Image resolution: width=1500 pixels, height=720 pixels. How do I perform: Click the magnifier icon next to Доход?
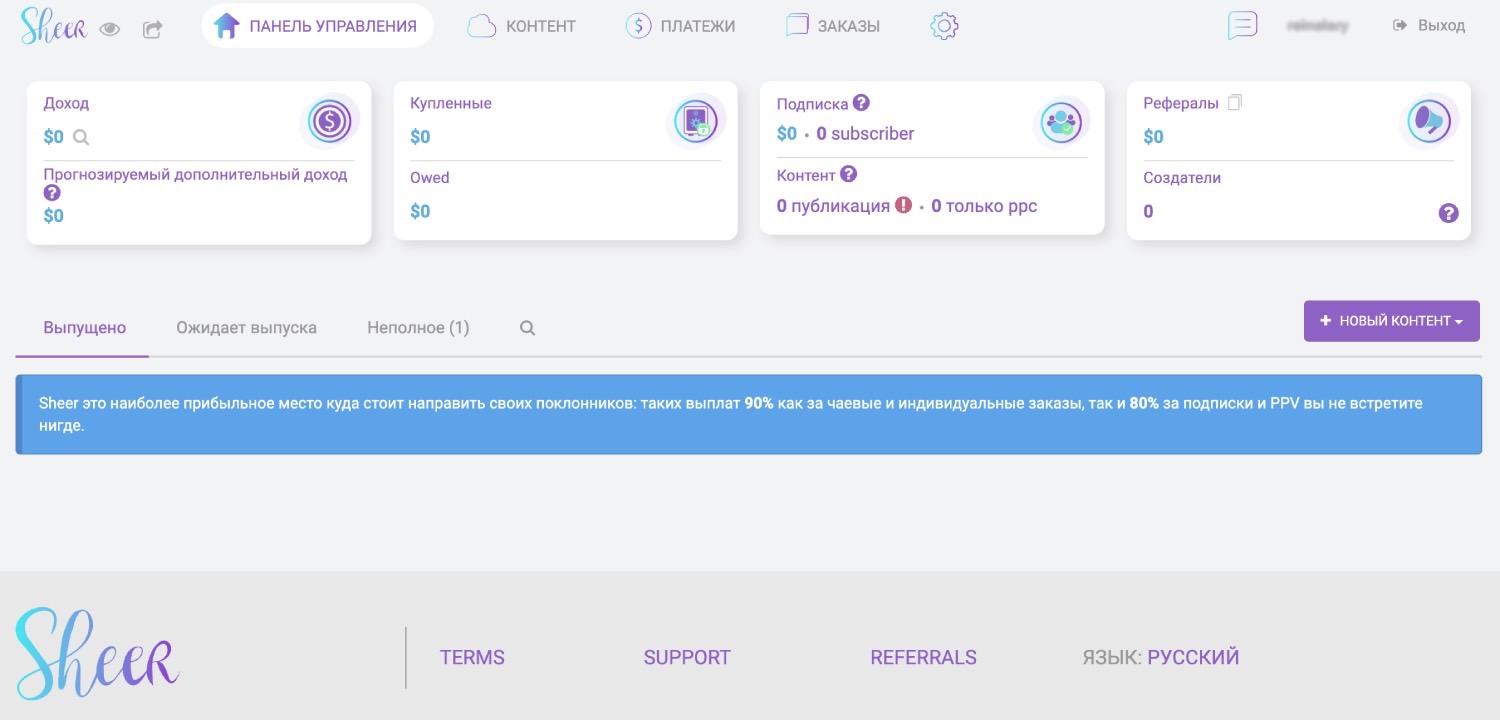tap(81, 138)
